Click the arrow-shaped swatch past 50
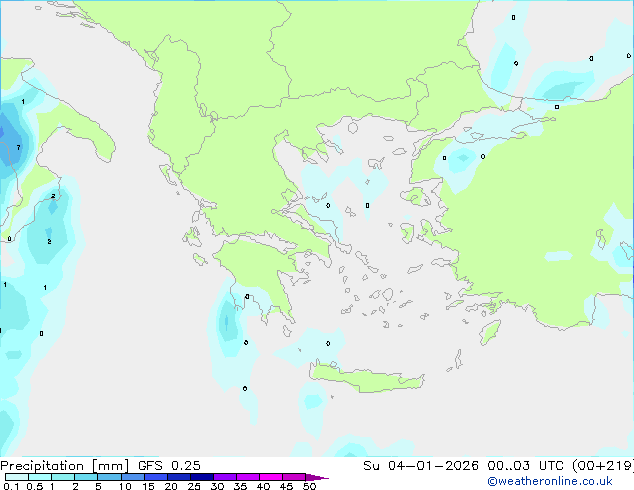Screen dimensions: 634x490 (317, 477)
